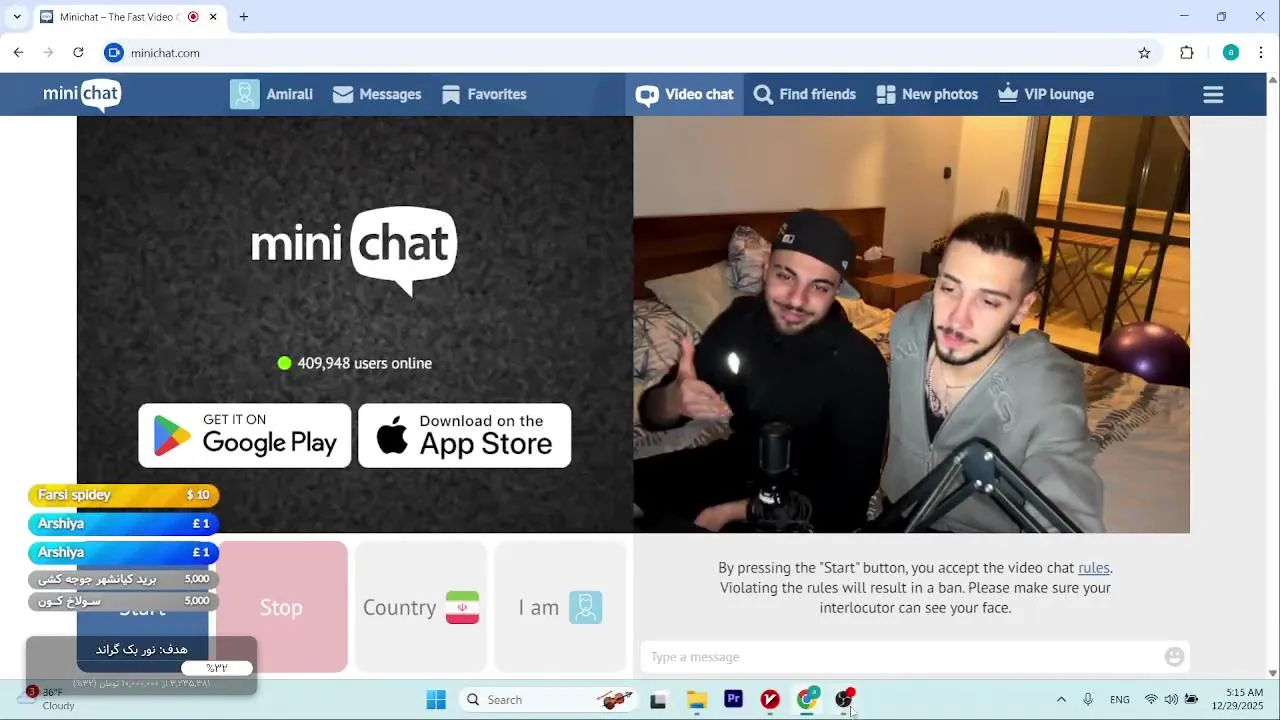Go back in the browser
This screenshot has height=720, width=1280.
pos(18,53)
